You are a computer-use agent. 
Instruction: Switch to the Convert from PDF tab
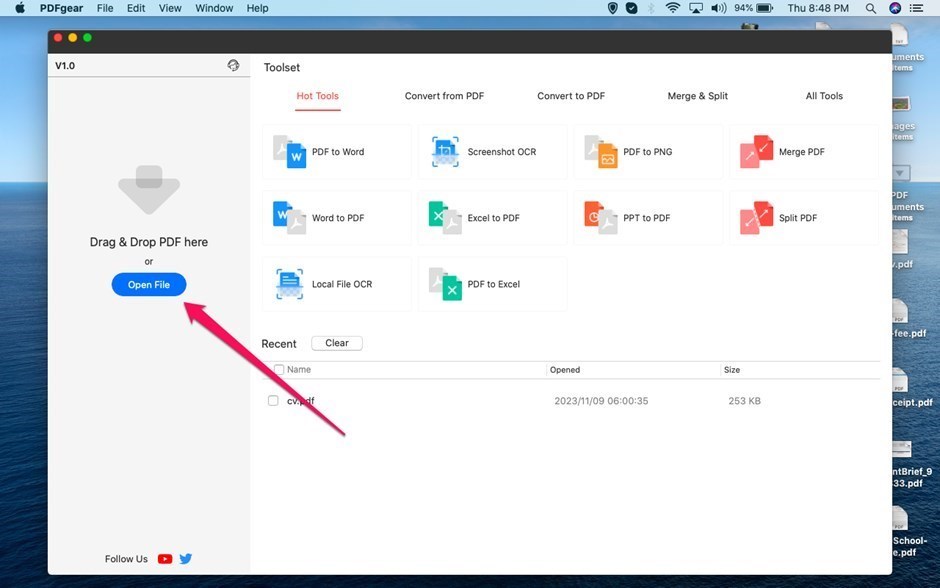(x=444, y=96)
